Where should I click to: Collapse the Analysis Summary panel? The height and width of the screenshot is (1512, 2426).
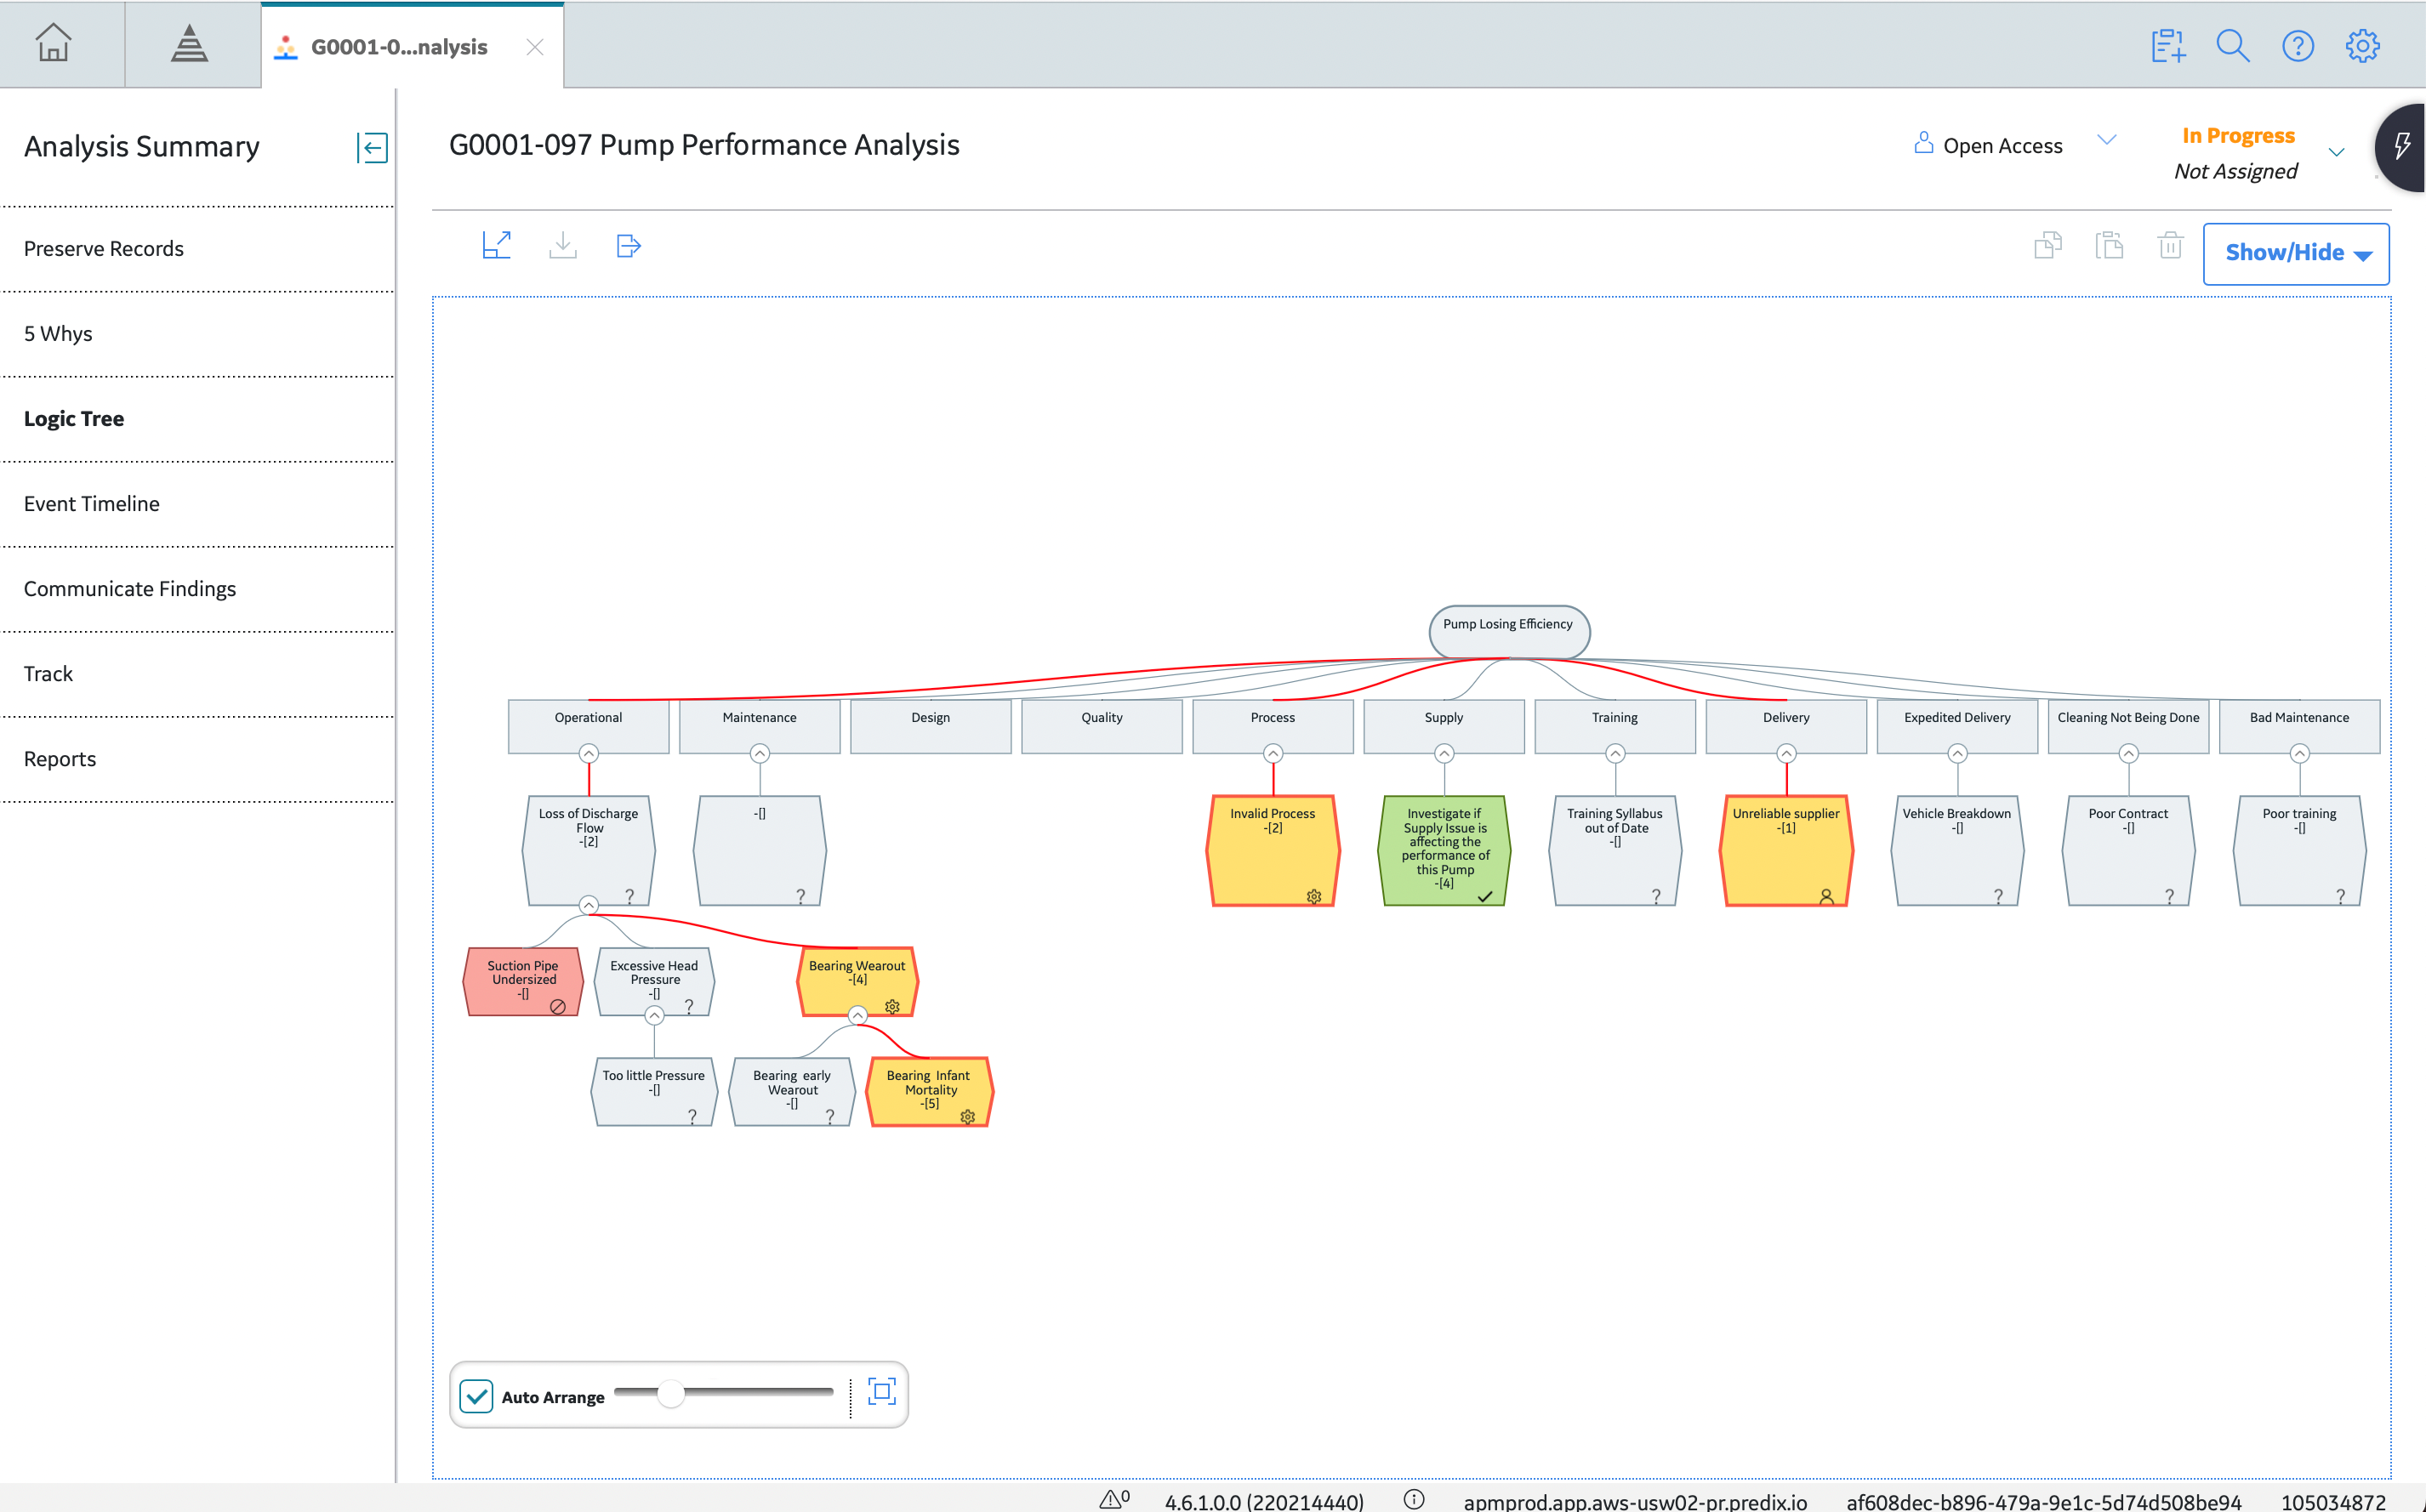pyautogui.click(x=372, y=148)
